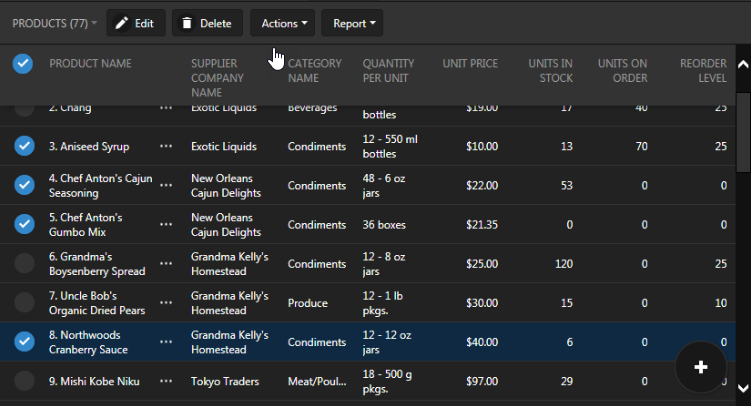
Task: Toggle the select-all checkbox in header
Action: coord(22,64)
